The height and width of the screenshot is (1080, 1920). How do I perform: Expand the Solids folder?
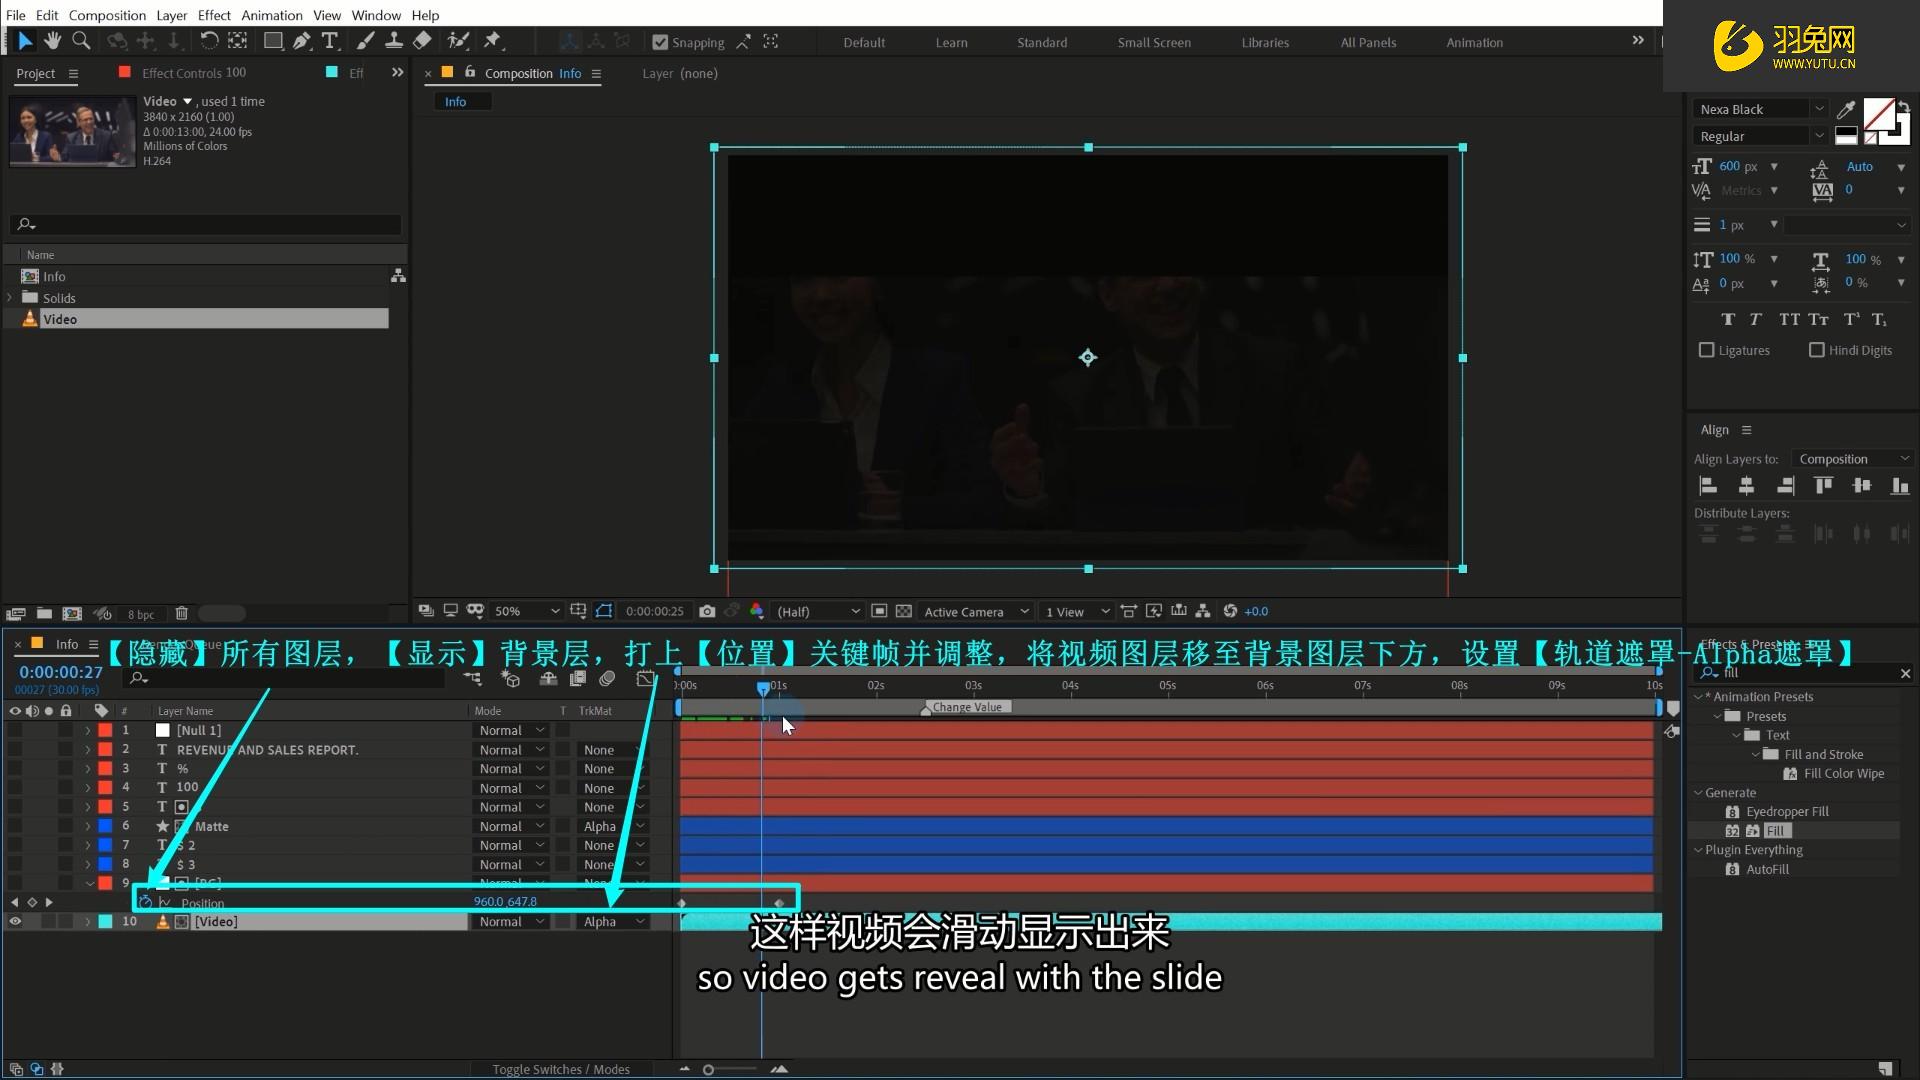[x=10, y=298]
